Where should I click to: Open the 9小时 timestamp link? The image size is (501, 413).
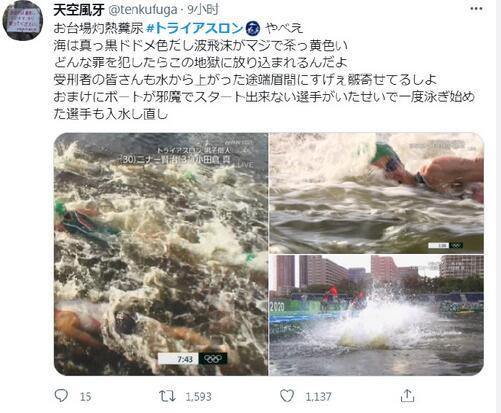[203, 10]
